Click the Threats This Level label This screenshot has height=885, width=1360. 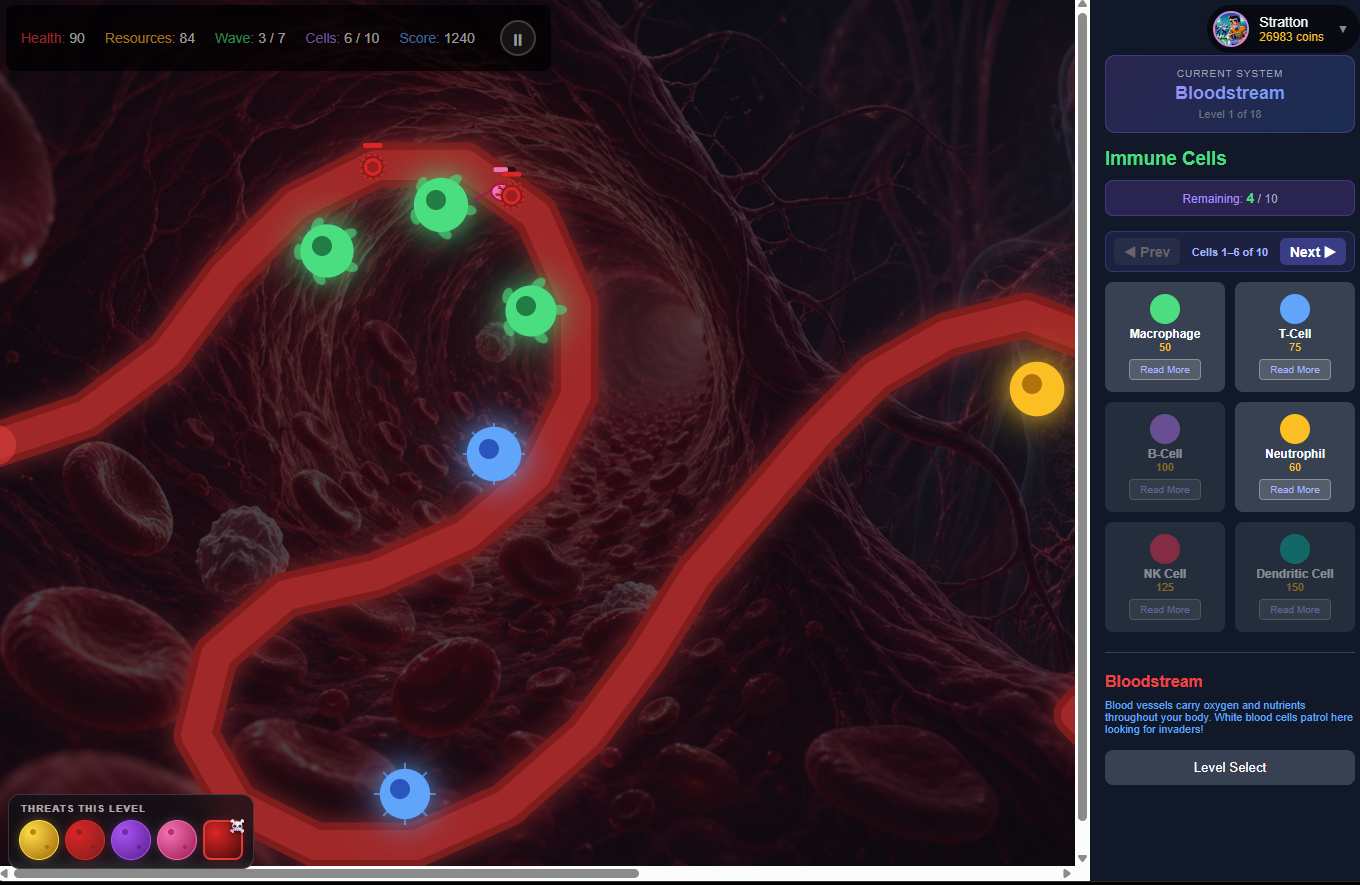[x=83, y=808]
